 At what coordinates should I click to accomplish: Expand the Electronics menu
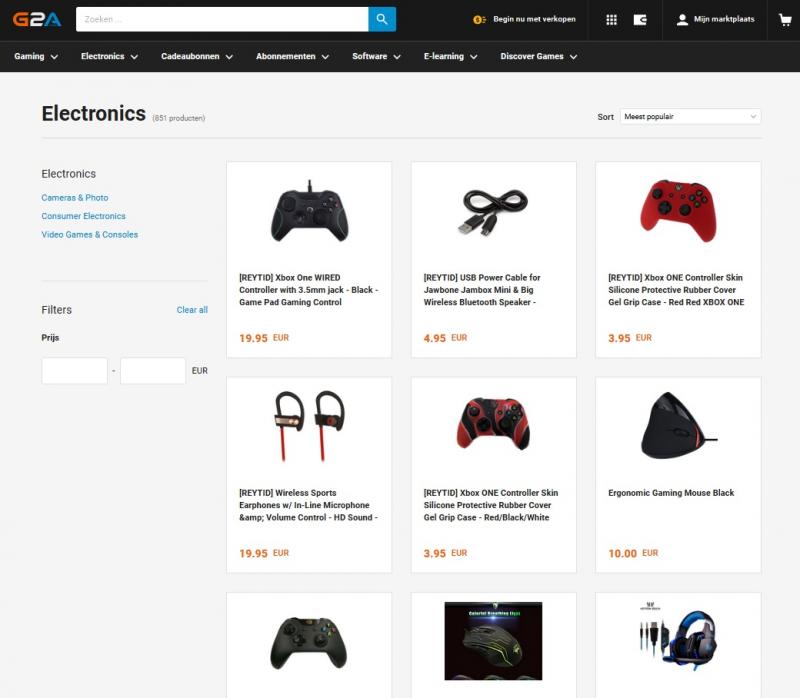(109, 56)
